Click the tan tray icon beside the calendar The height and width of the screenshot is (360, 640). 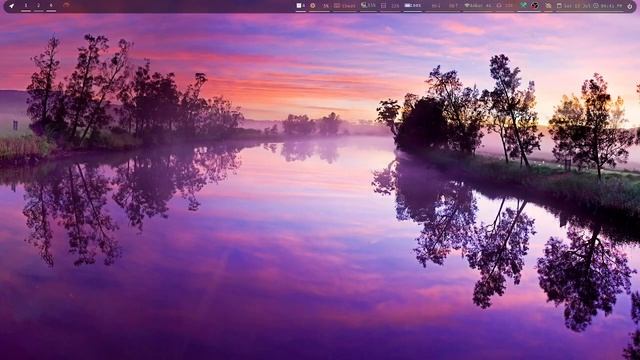pyautogui.click(x=548, y=6)
